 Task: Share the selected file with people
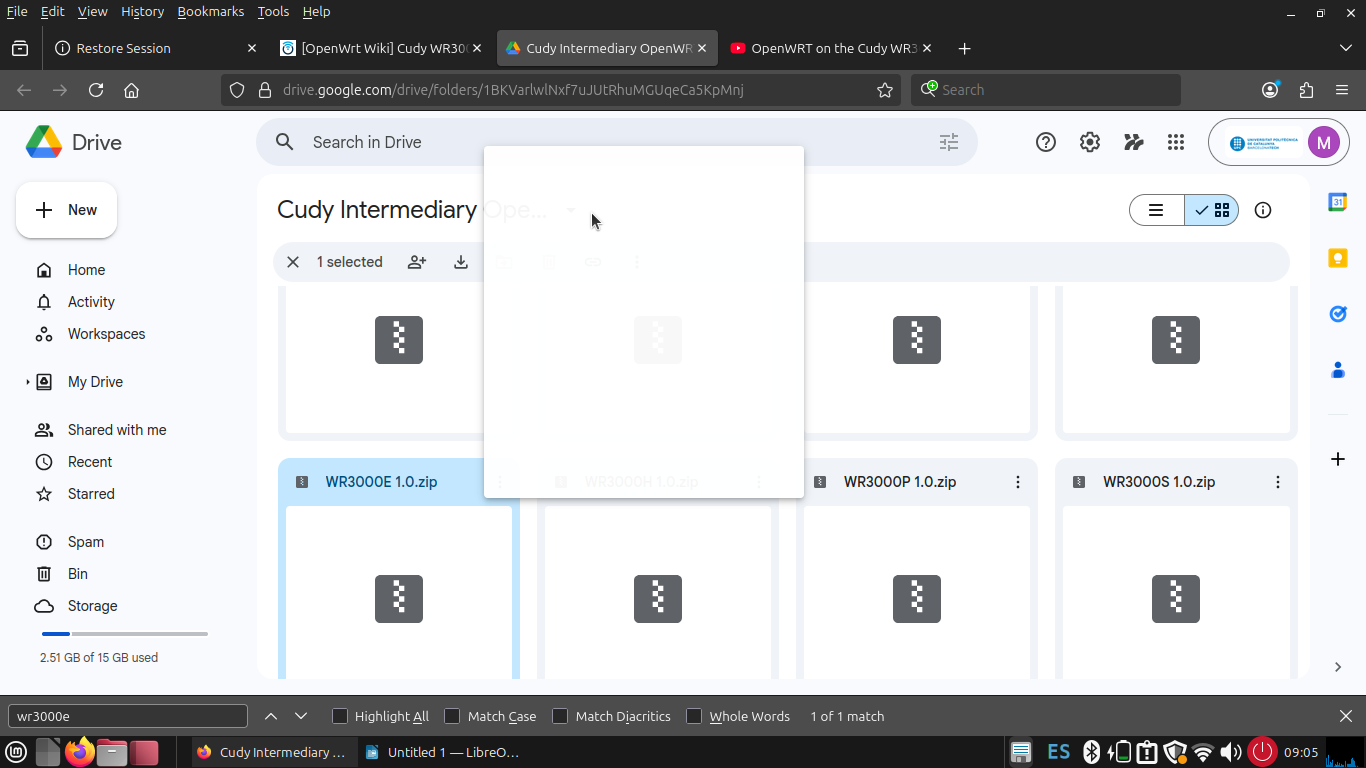417,262
